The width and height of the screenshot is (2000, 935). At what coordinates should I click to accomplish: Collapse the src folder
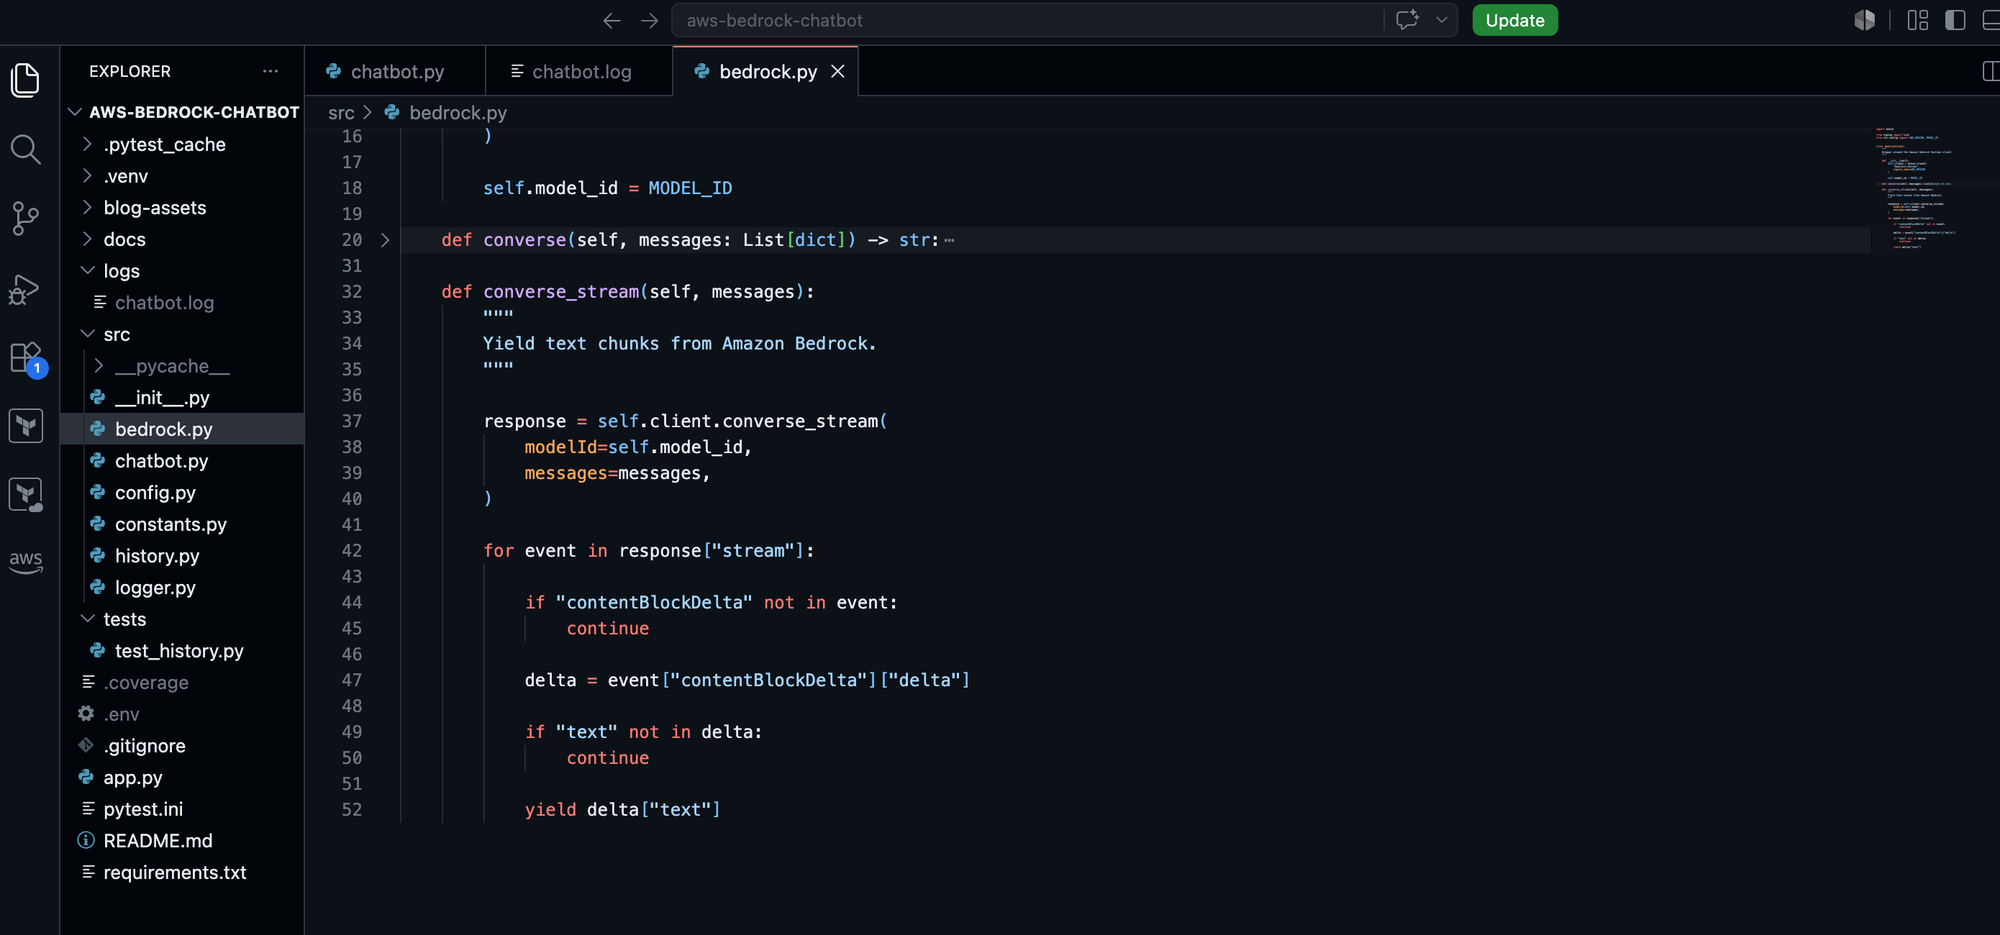pyautogui.click(x=87, y=334)
